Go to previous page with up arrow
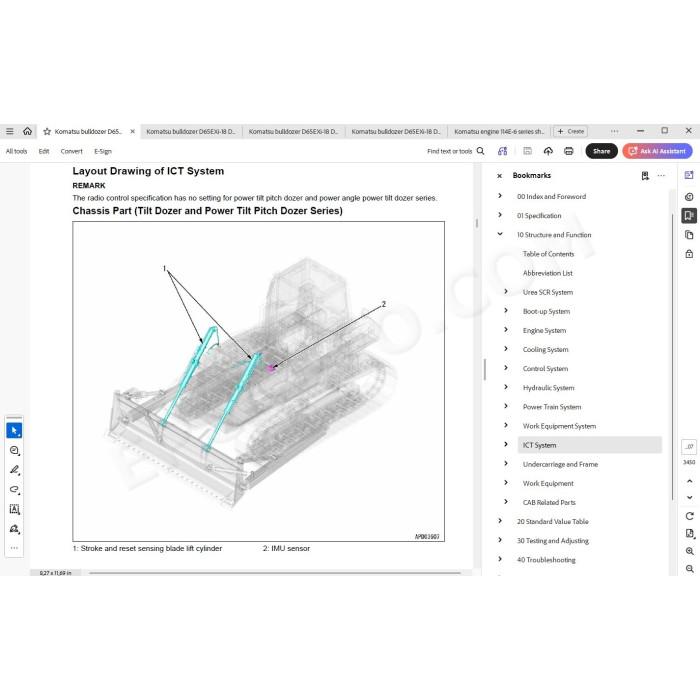The height and width of the screenshot is (700, 700). point(689,481)
